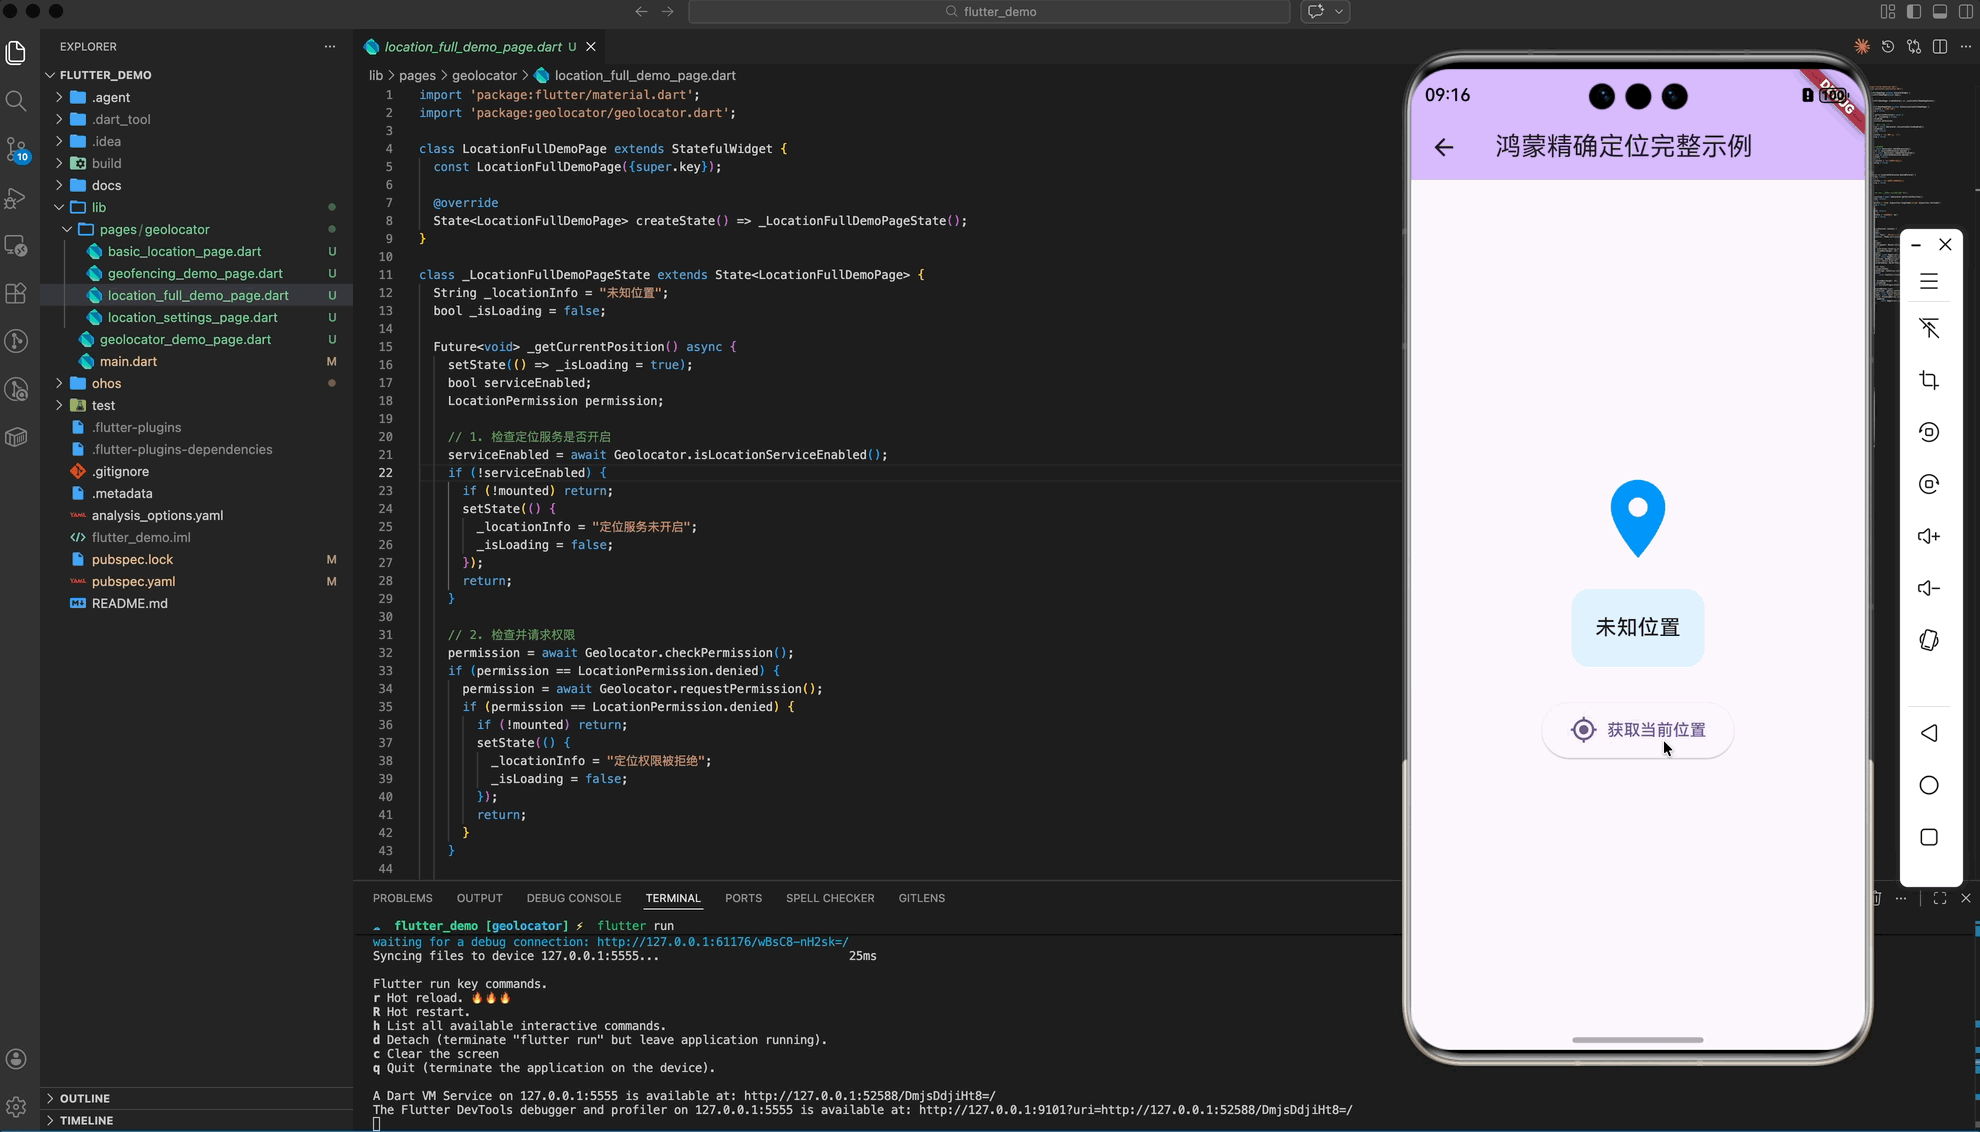
Task: Open the Search view in activity bar
Action: click(x=16, y=101)
